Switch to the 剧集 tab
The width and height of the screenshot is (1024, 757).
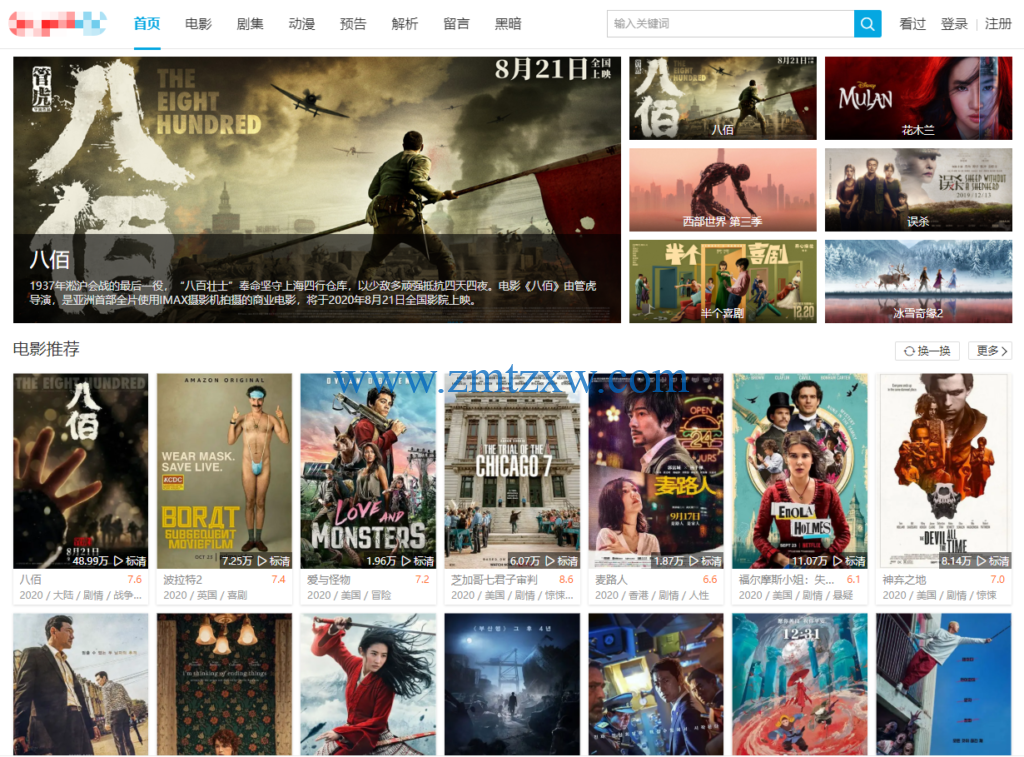pyautogui.click(x=250, y=24)
